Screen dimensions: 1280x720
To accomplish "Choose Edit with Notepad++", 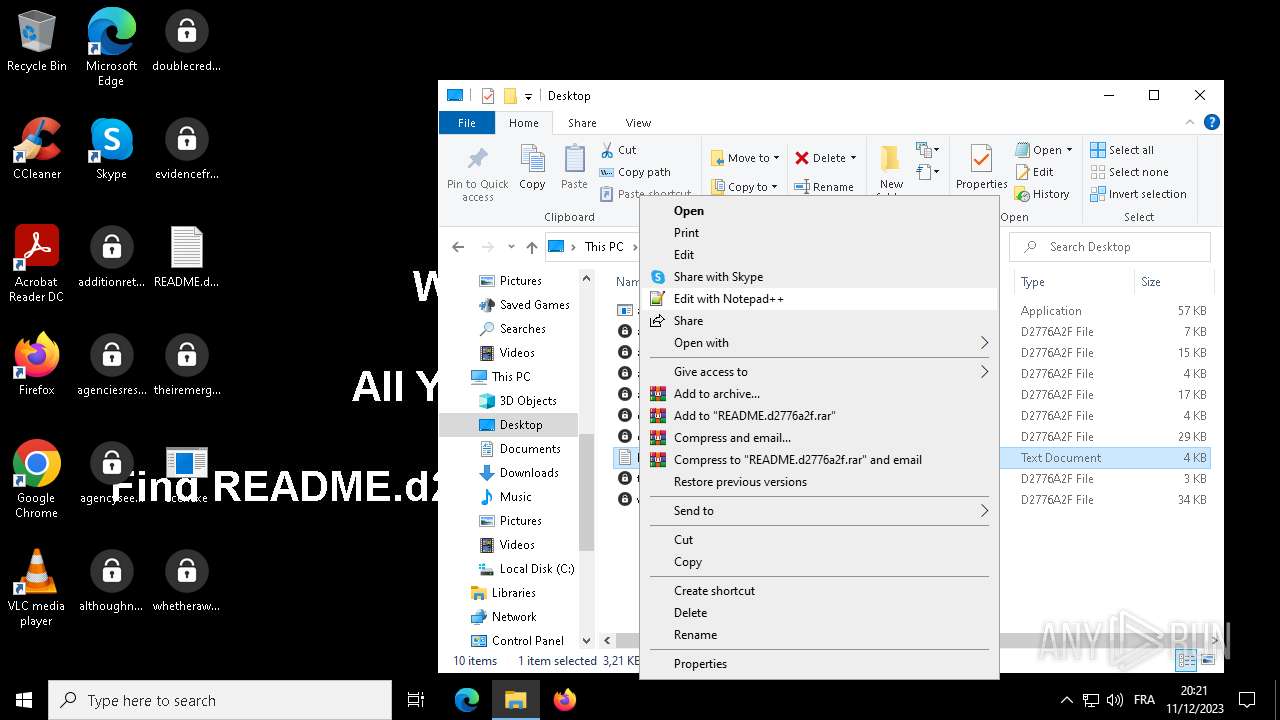I will coord(818,299).
